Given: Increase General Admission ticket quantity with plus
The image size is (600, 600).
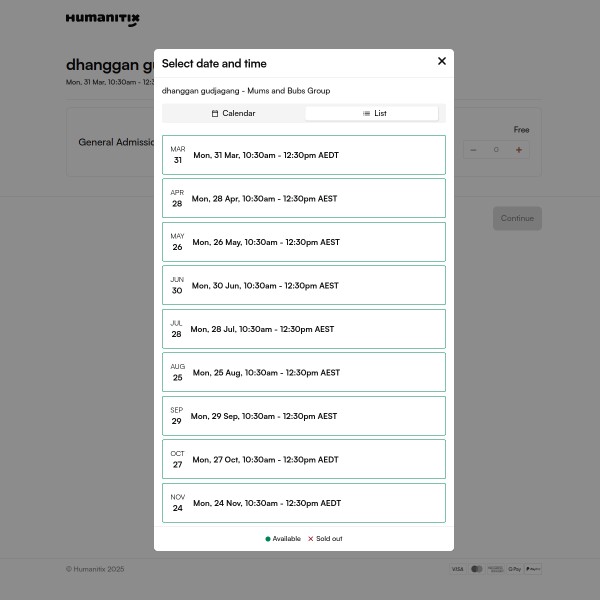Looking at the screenshot, I should point(519,150).
